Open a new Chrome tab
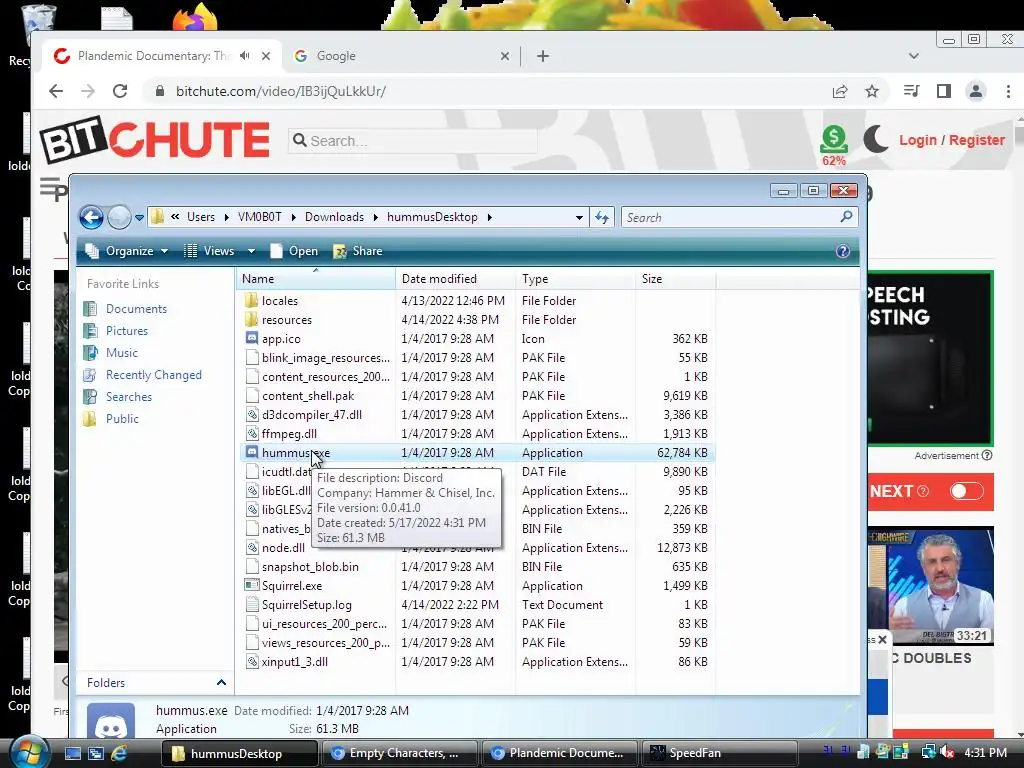The width and height of the screenshot is (1024, 768). 543,56
